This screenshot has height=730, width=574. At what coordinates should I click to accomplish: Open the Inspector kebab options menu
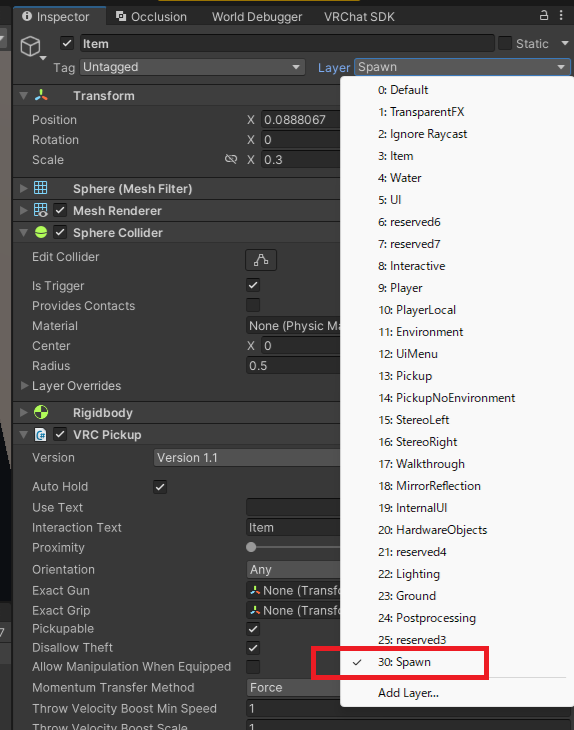[561, 15]
